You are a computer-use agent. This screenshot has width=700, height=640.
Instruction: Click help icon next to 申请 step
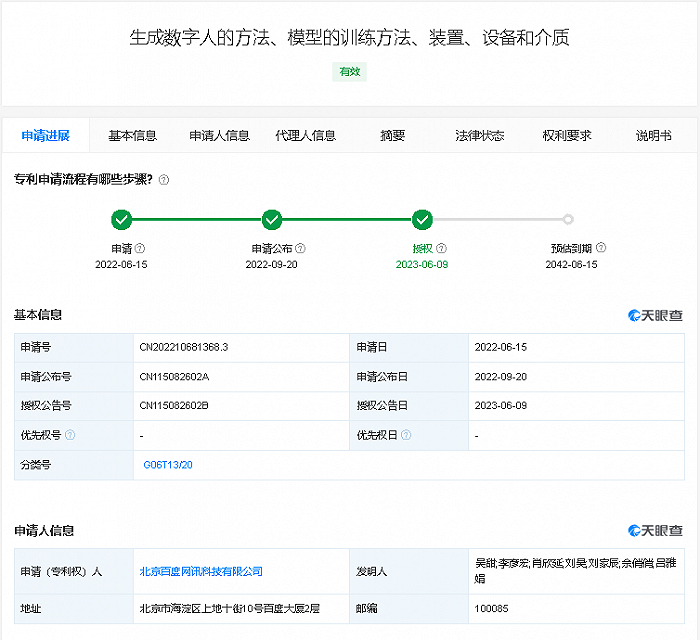tap(140, 248)
